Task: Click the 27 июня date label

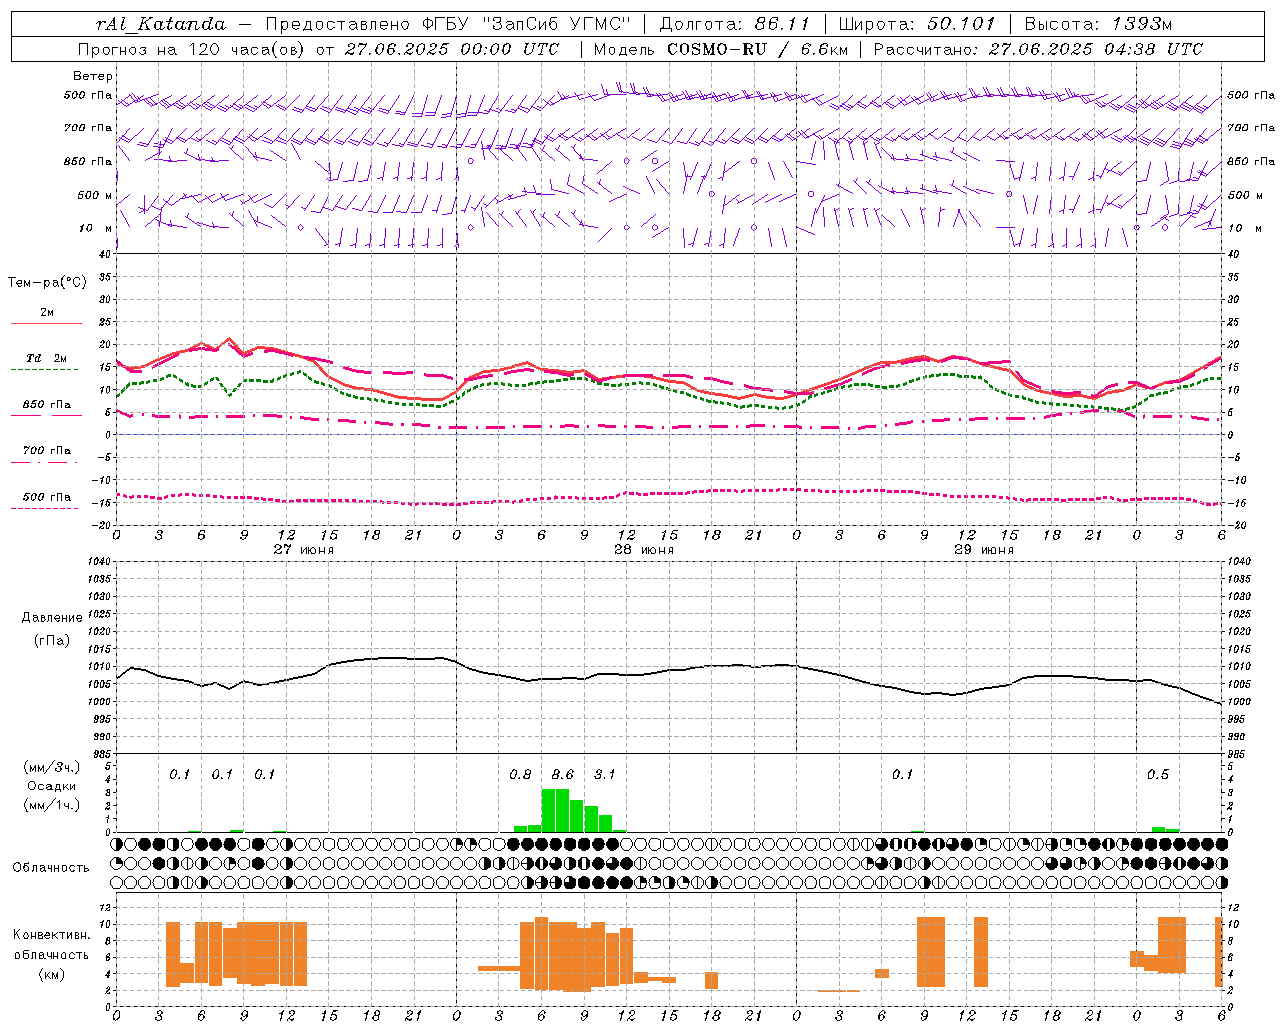Action: point(304,550)
